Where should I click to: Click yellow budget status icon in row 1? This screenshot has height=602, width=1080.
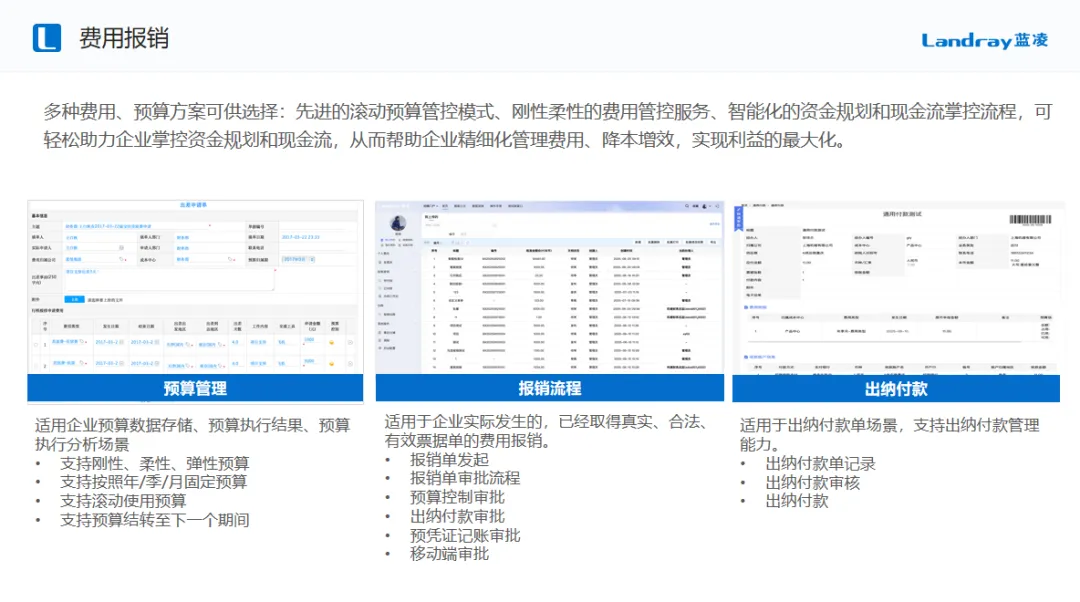(x=332, y=343)
